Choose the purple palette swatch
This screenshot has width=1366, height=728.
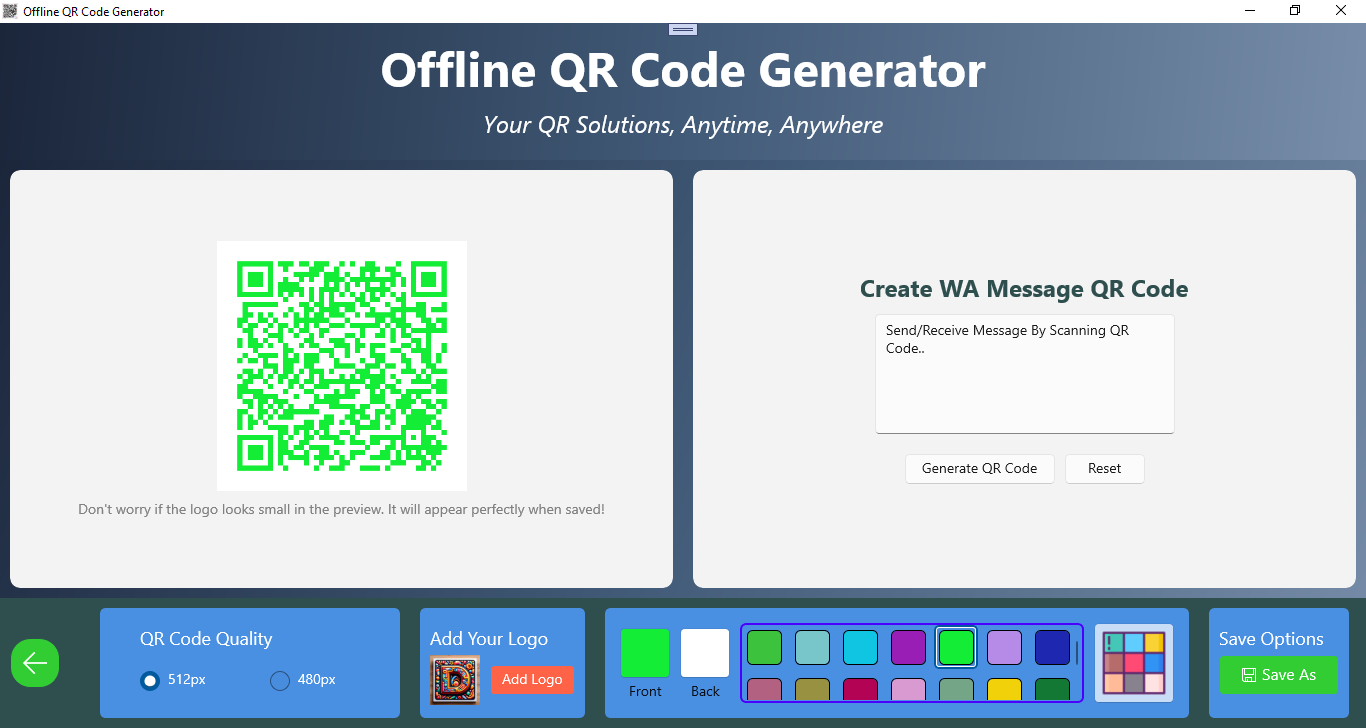pos(908,647)
